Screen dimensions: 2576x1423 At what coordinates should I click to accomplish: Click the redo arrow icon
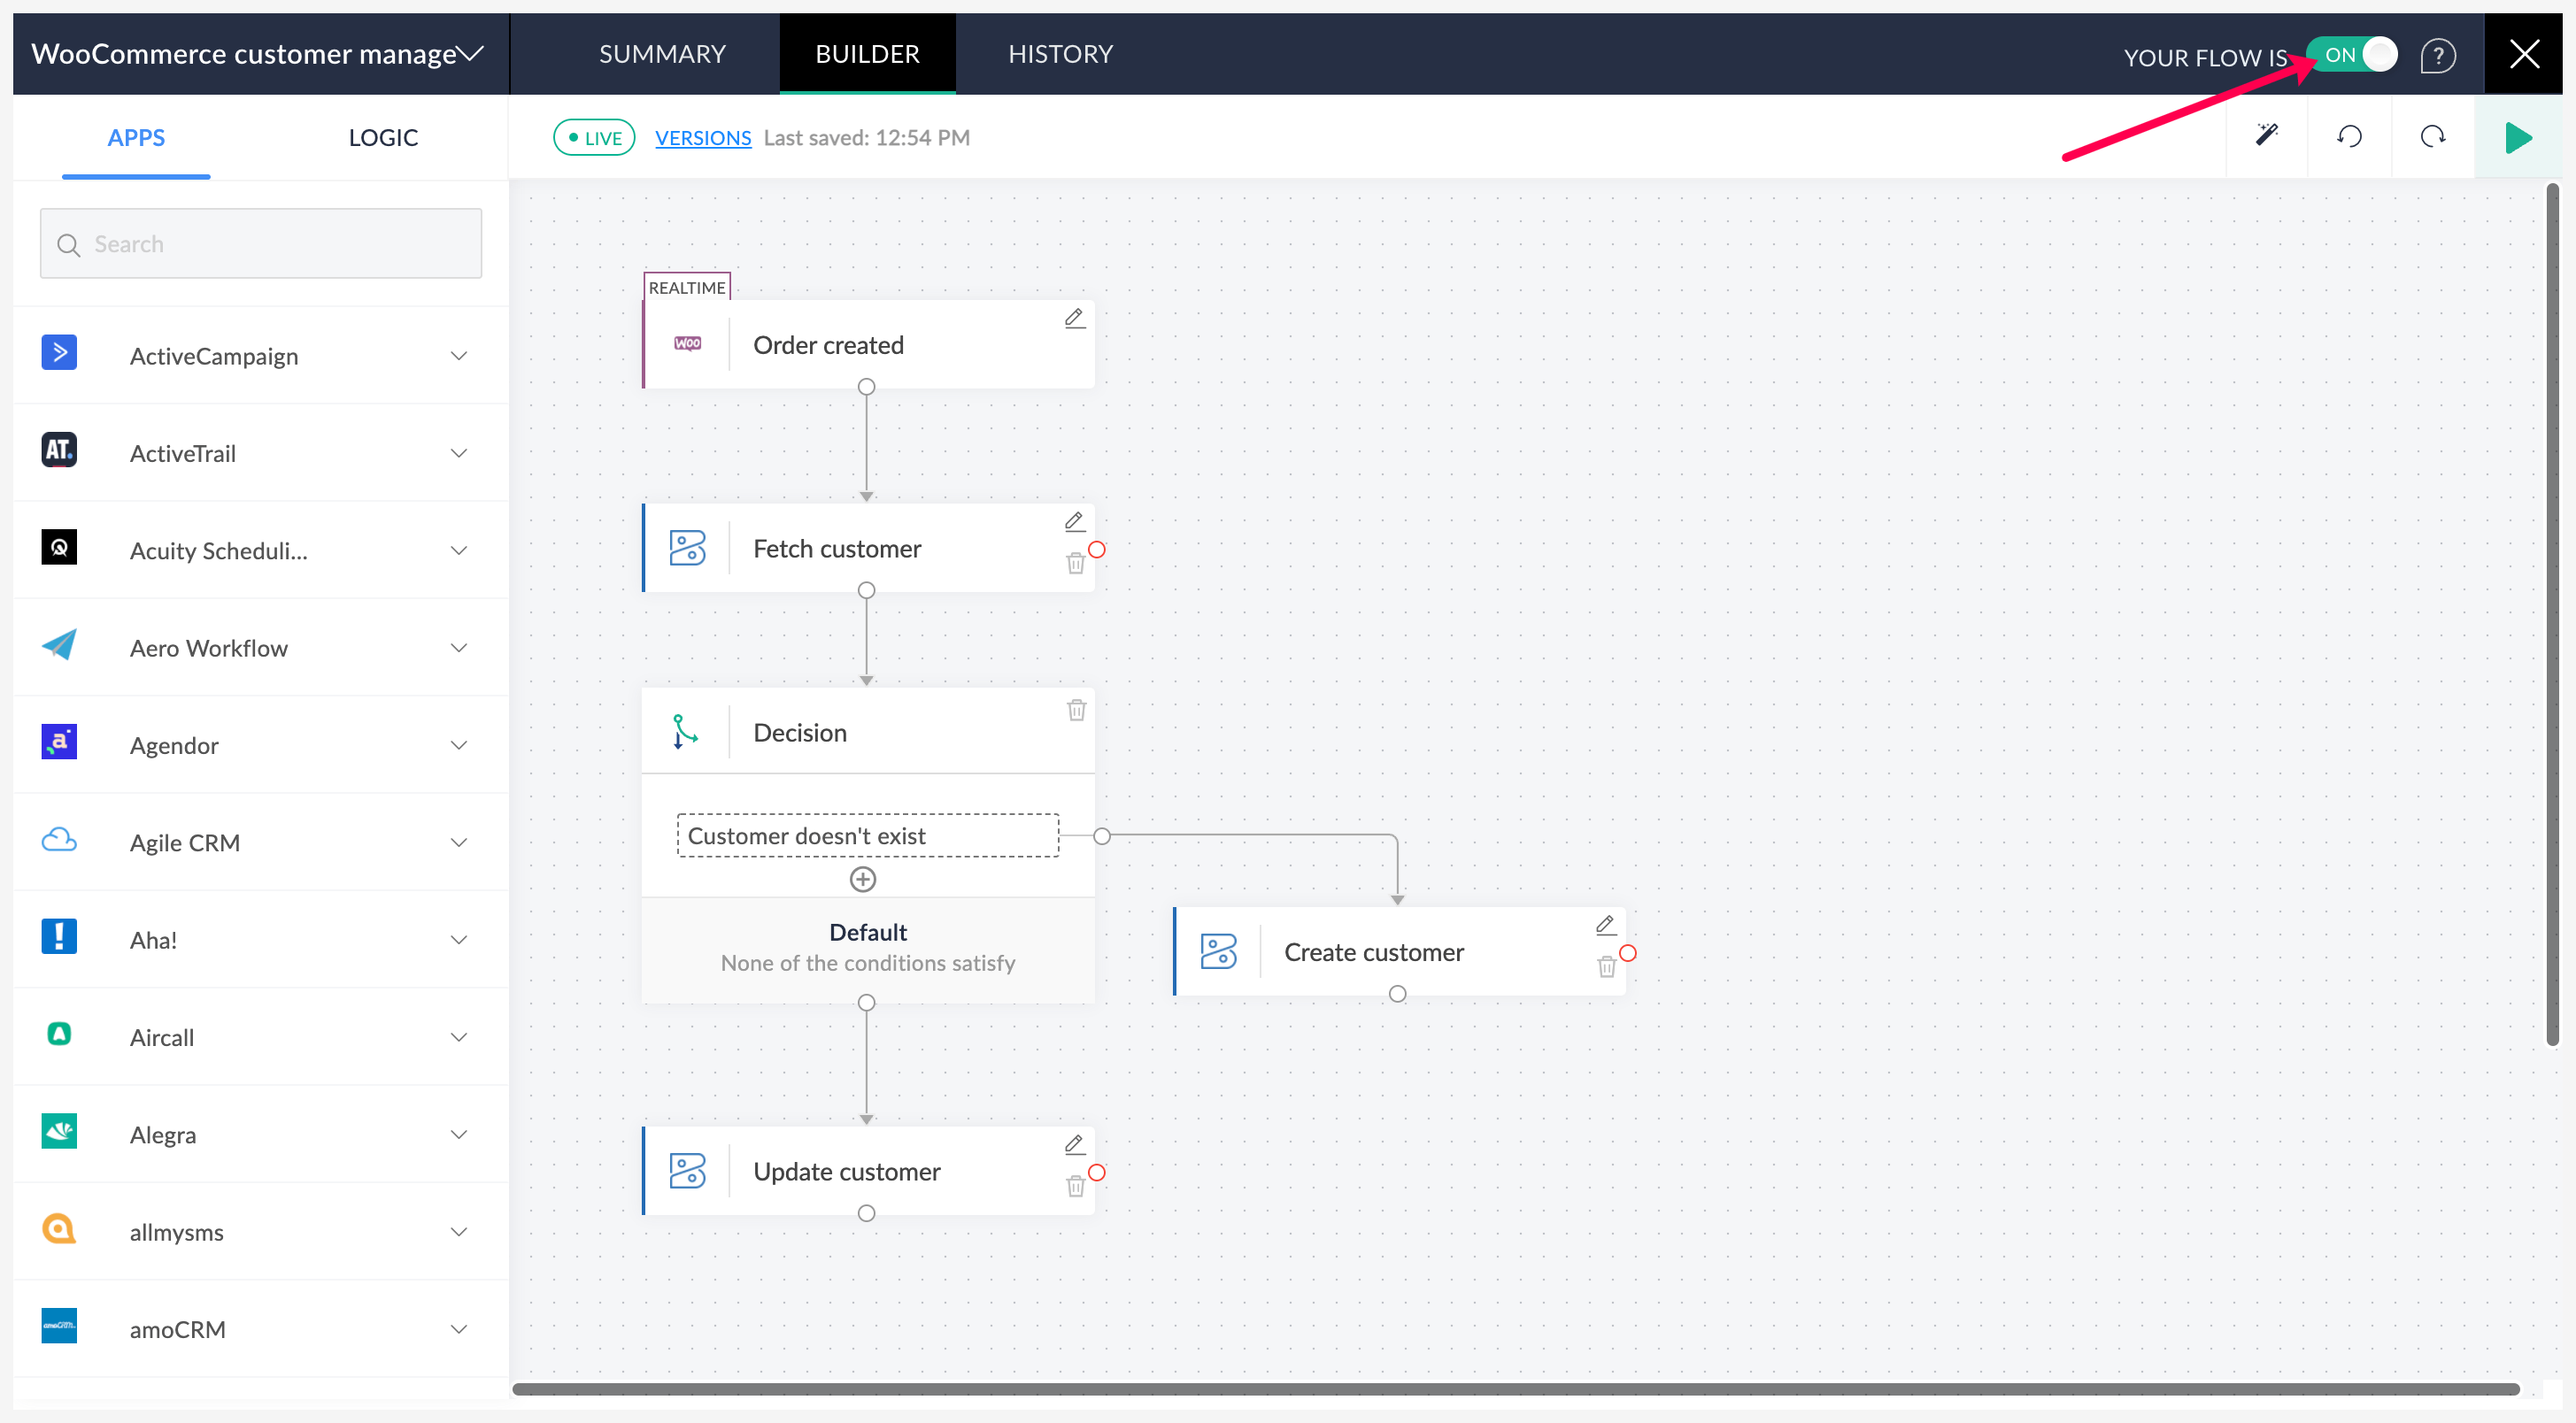tap(2432, 136)
